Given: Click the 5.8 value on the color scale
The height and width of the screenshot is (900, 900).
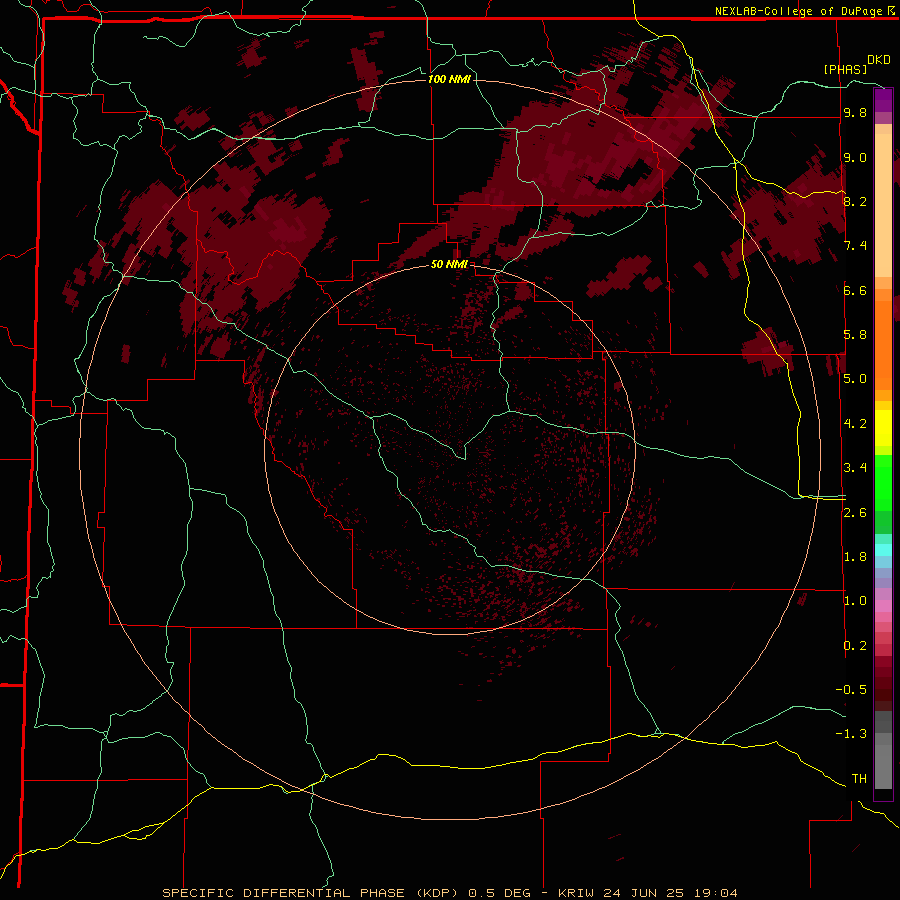Looking at the screenshot, I should [x=855, y=335].
